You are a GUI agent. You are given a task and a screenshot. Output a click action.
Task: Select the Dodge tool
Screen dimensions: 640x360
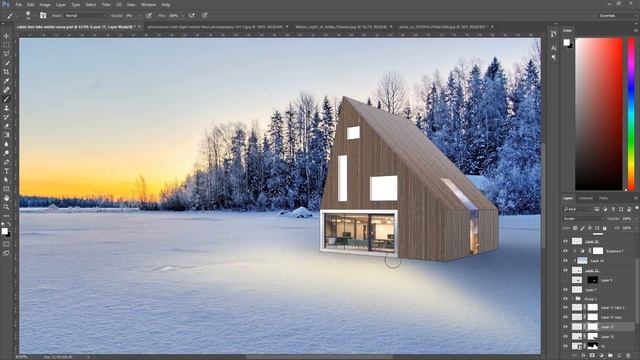pyautogui.click(x=6, y=153)
